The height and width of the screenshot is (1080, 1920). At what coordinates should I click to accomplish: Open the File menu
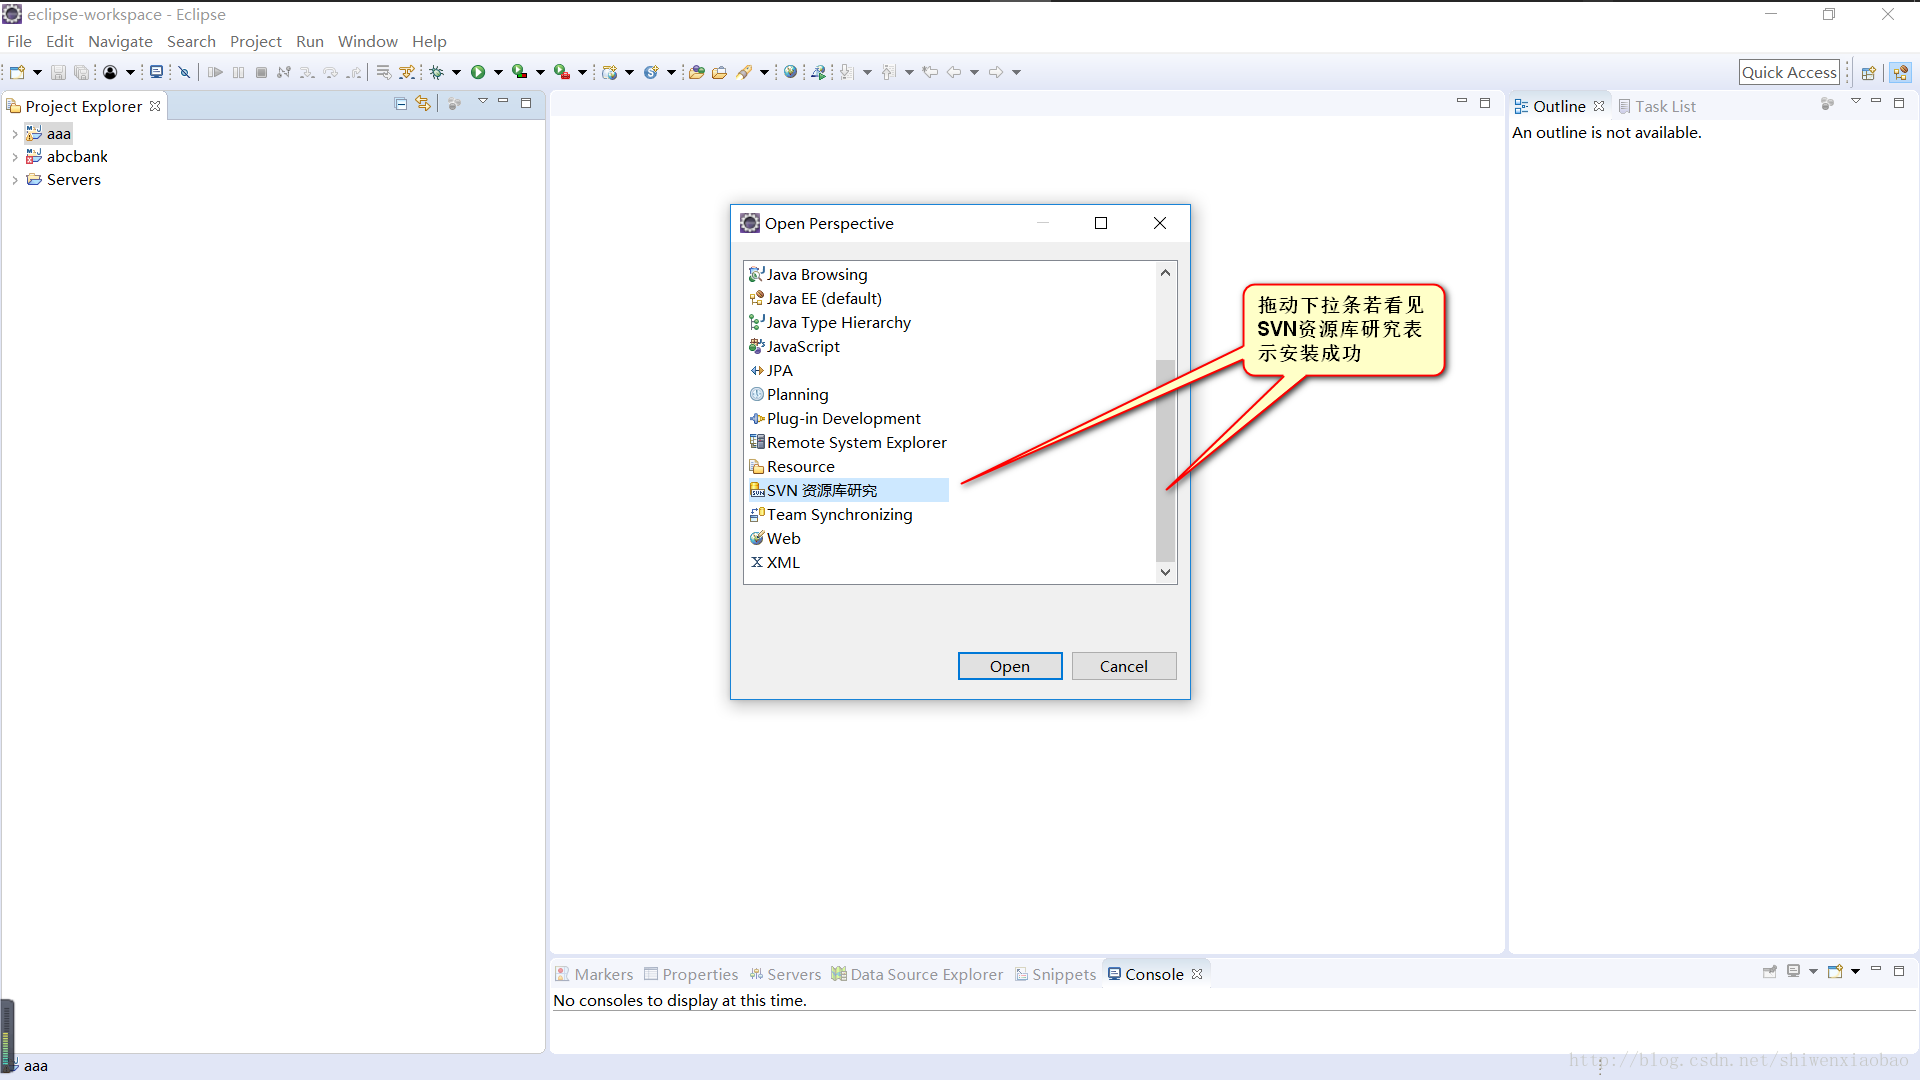[x=19, y=41]
